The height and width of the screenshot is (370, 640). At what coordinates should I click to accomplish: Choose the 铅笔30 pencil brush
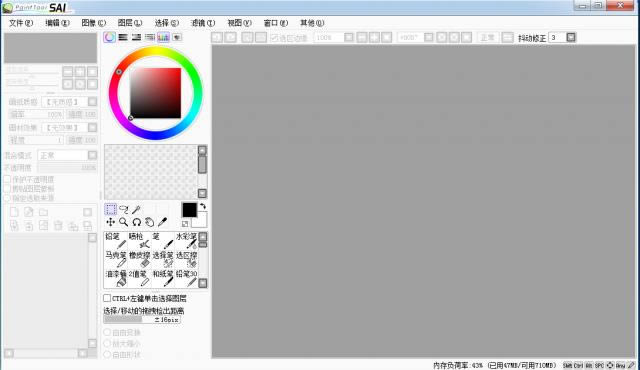point(186,278)
